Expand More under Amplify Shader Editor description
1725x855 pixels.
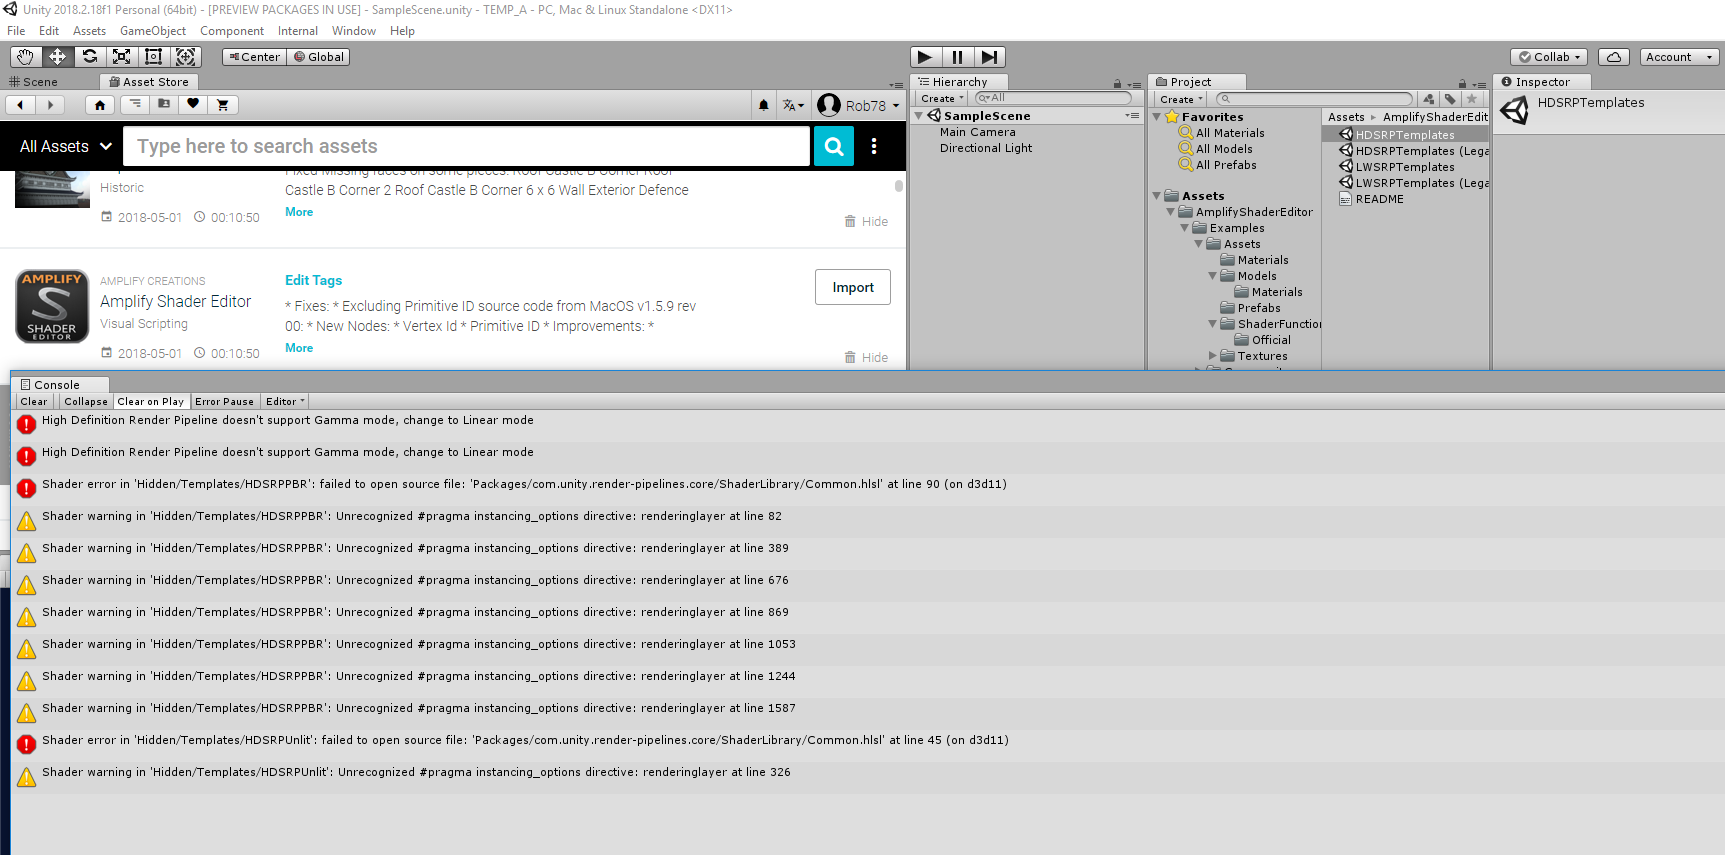[x=299, y=348]
